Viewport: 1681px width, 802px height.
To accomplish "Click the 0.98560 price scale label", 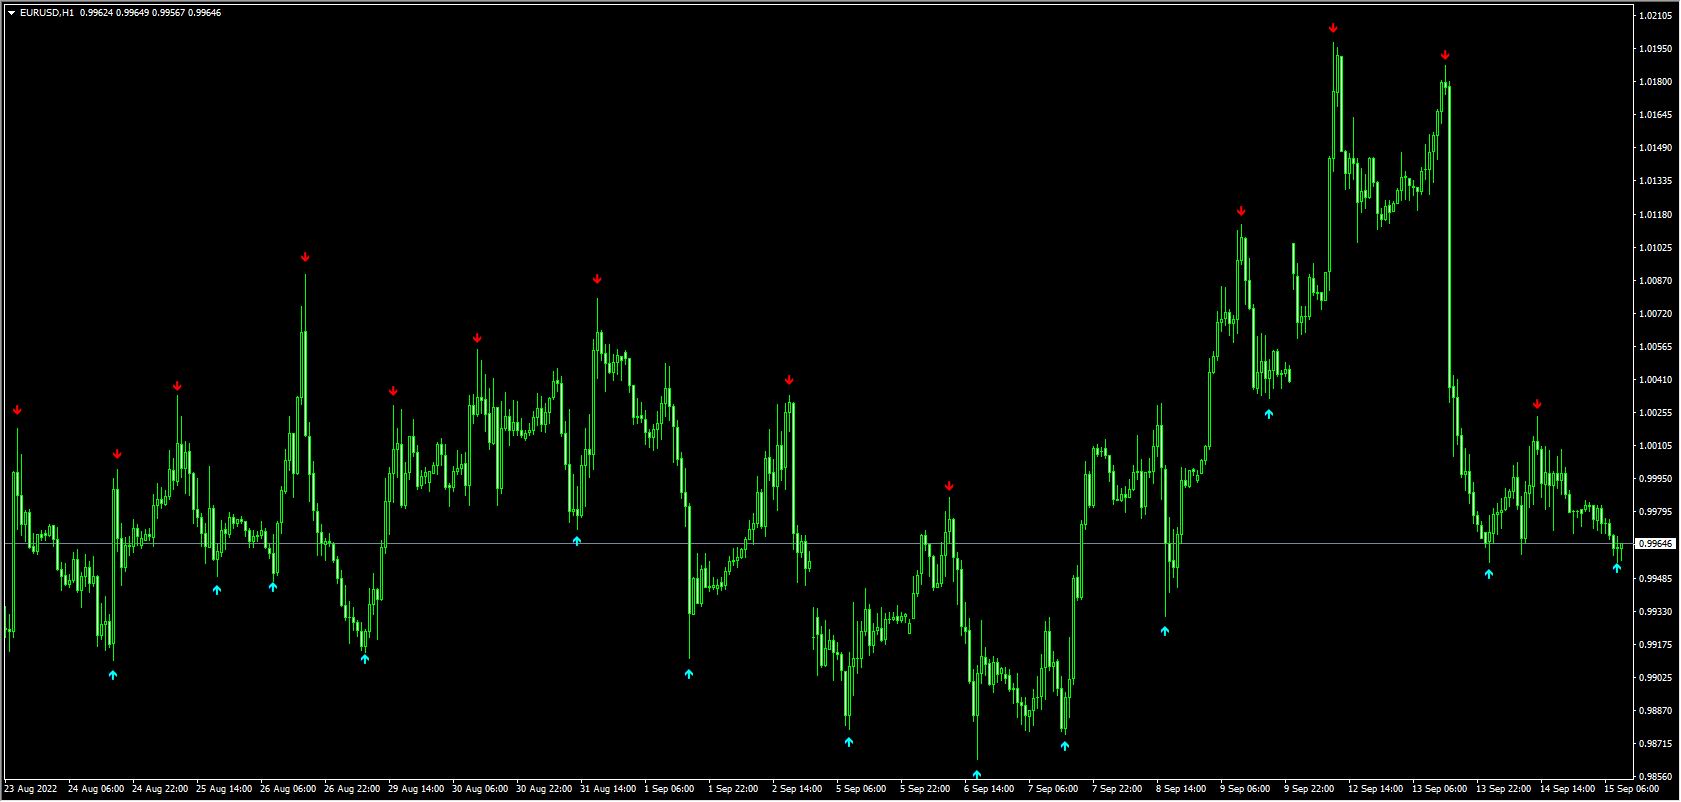I will point(1656,777).
